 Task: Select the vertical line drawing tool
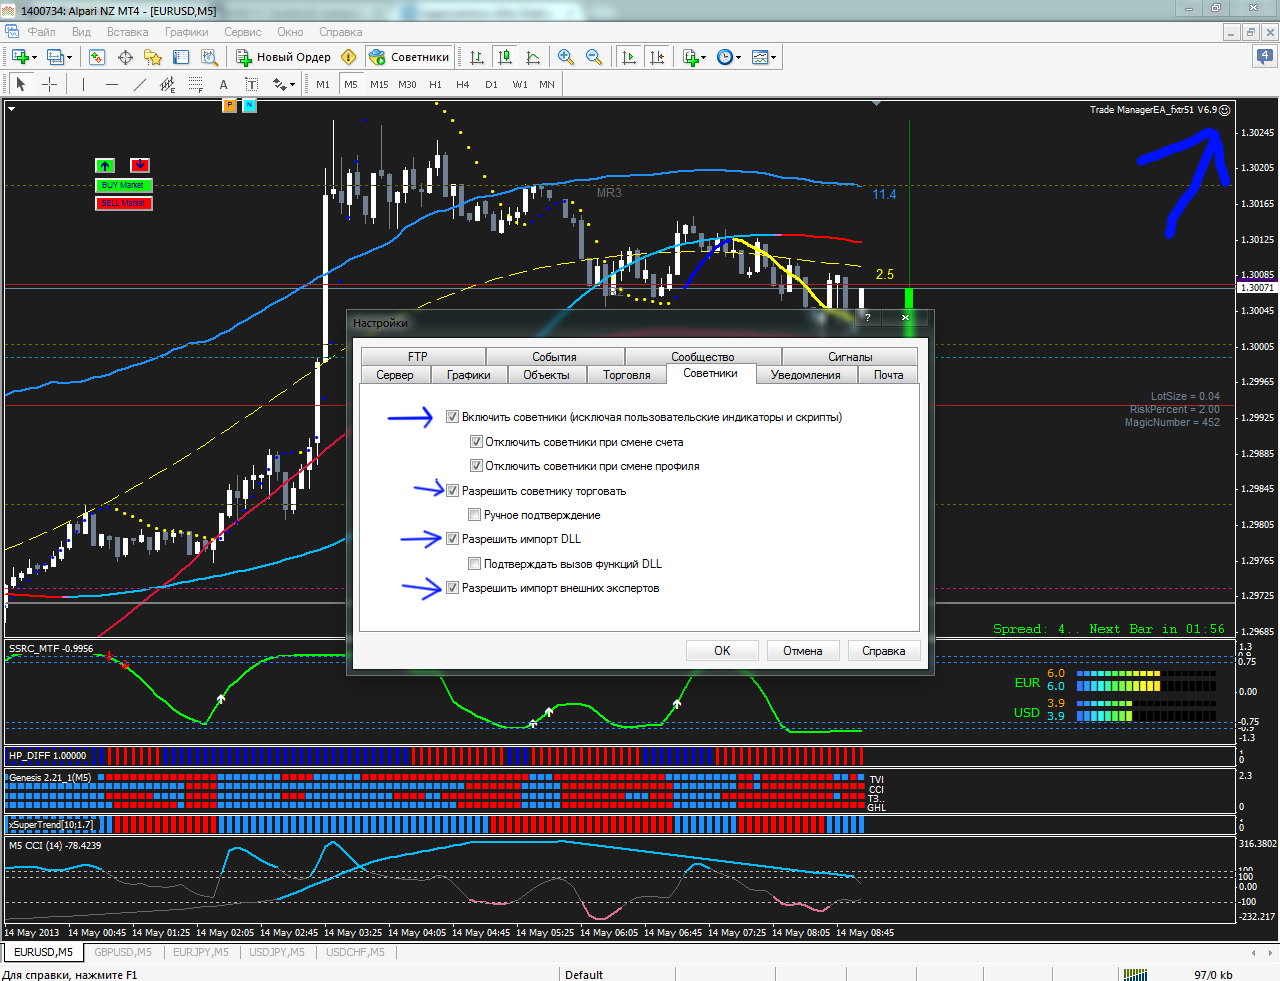(x=83, y=84)
